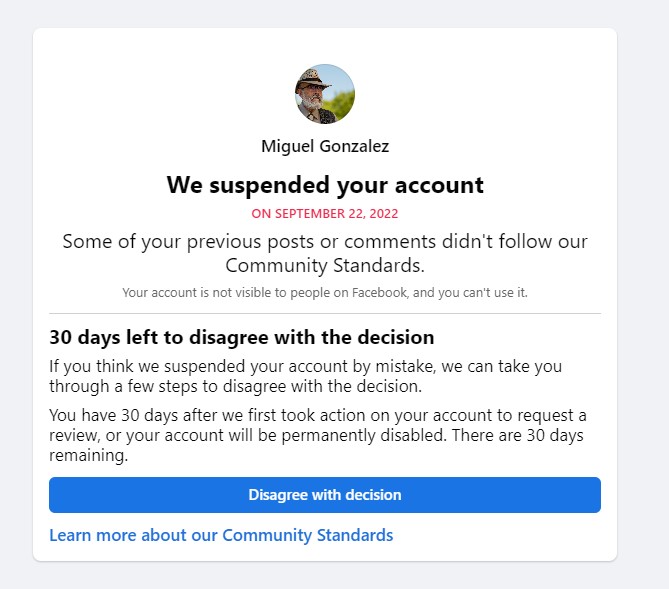Click permanently disabled in the warning text
The image size is (669, 589).
(x=365, y=435)
